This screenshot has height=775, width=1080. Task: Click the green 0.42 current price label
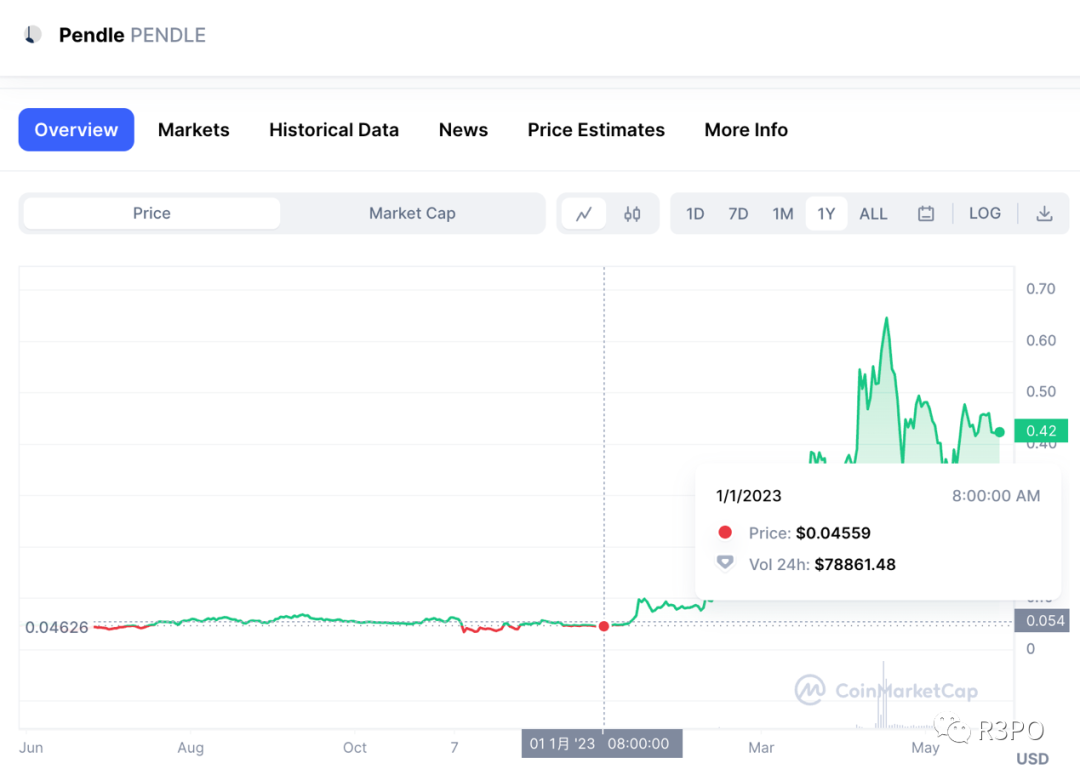click(x=1041, y=431)
